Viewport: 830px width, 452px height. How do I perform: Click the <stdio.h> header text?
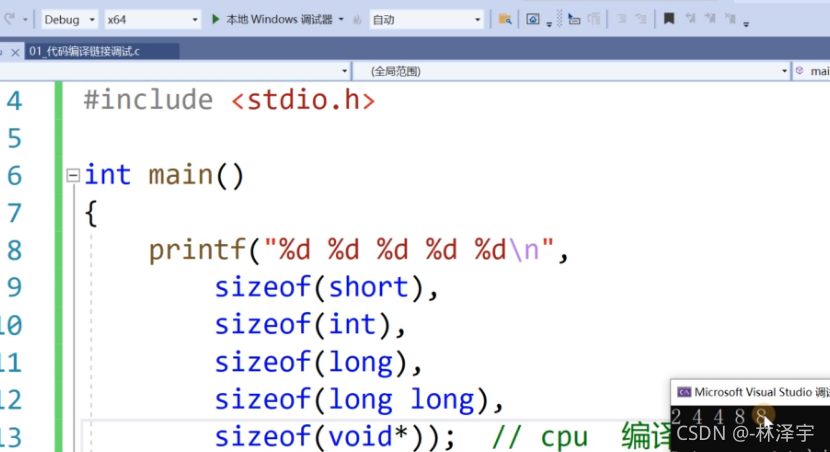[x=303, y=100]
